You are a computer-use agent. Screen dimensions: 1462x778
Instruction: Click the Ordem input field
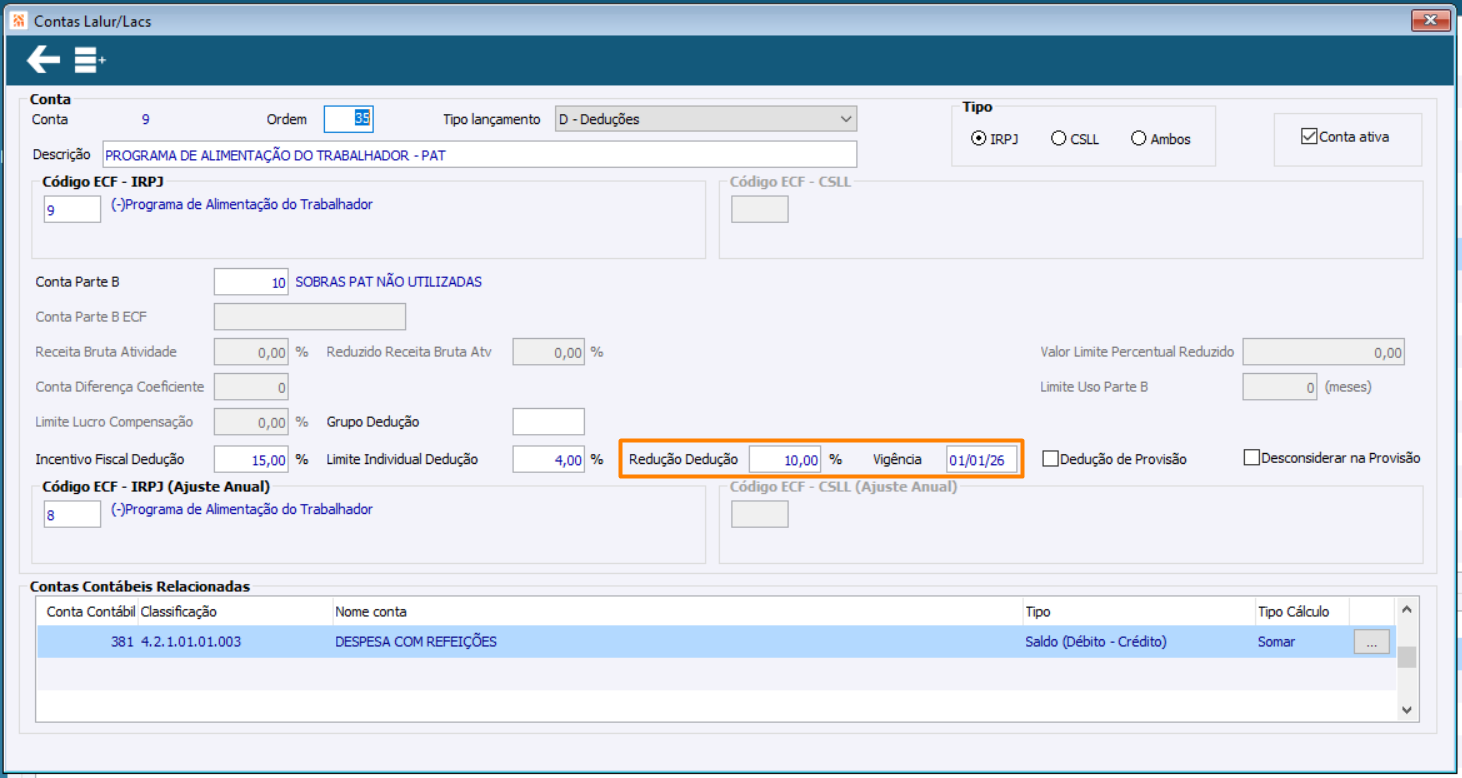coord(348,119)
